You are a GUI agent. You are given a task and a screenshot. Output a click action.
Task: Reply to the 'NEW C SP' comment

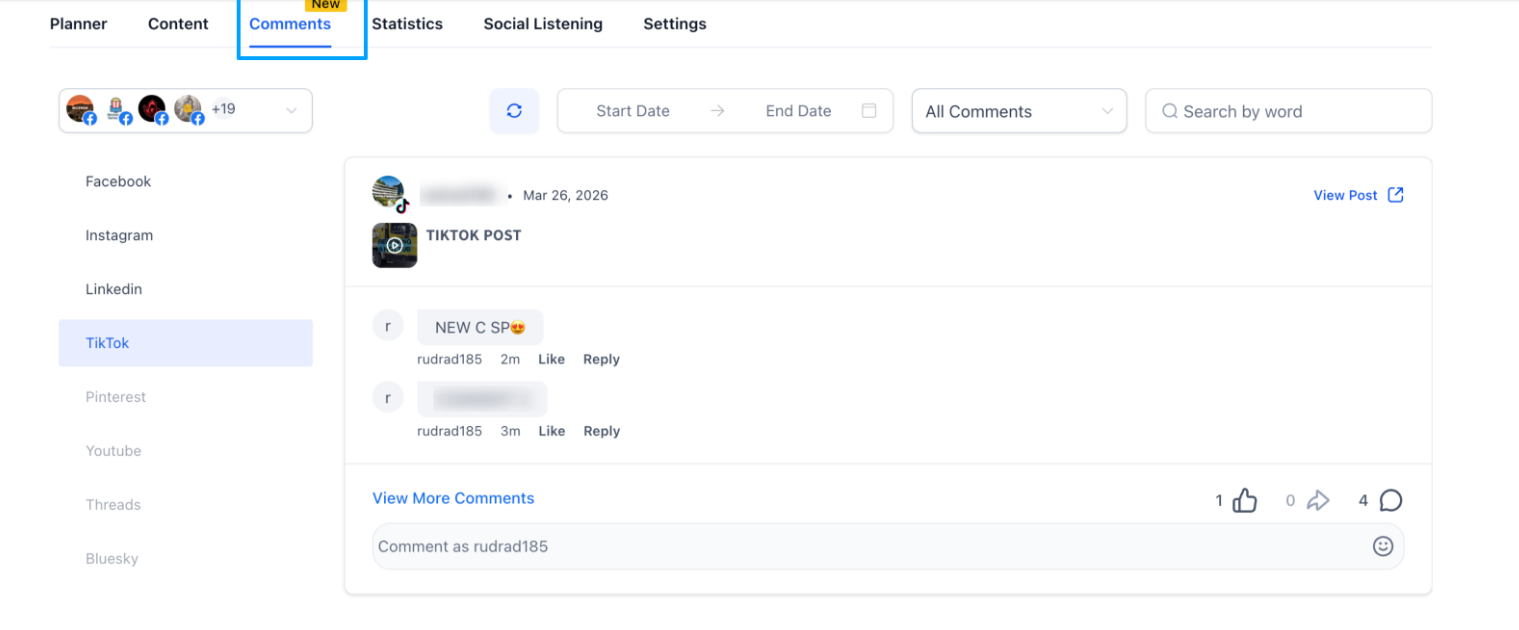601,359
